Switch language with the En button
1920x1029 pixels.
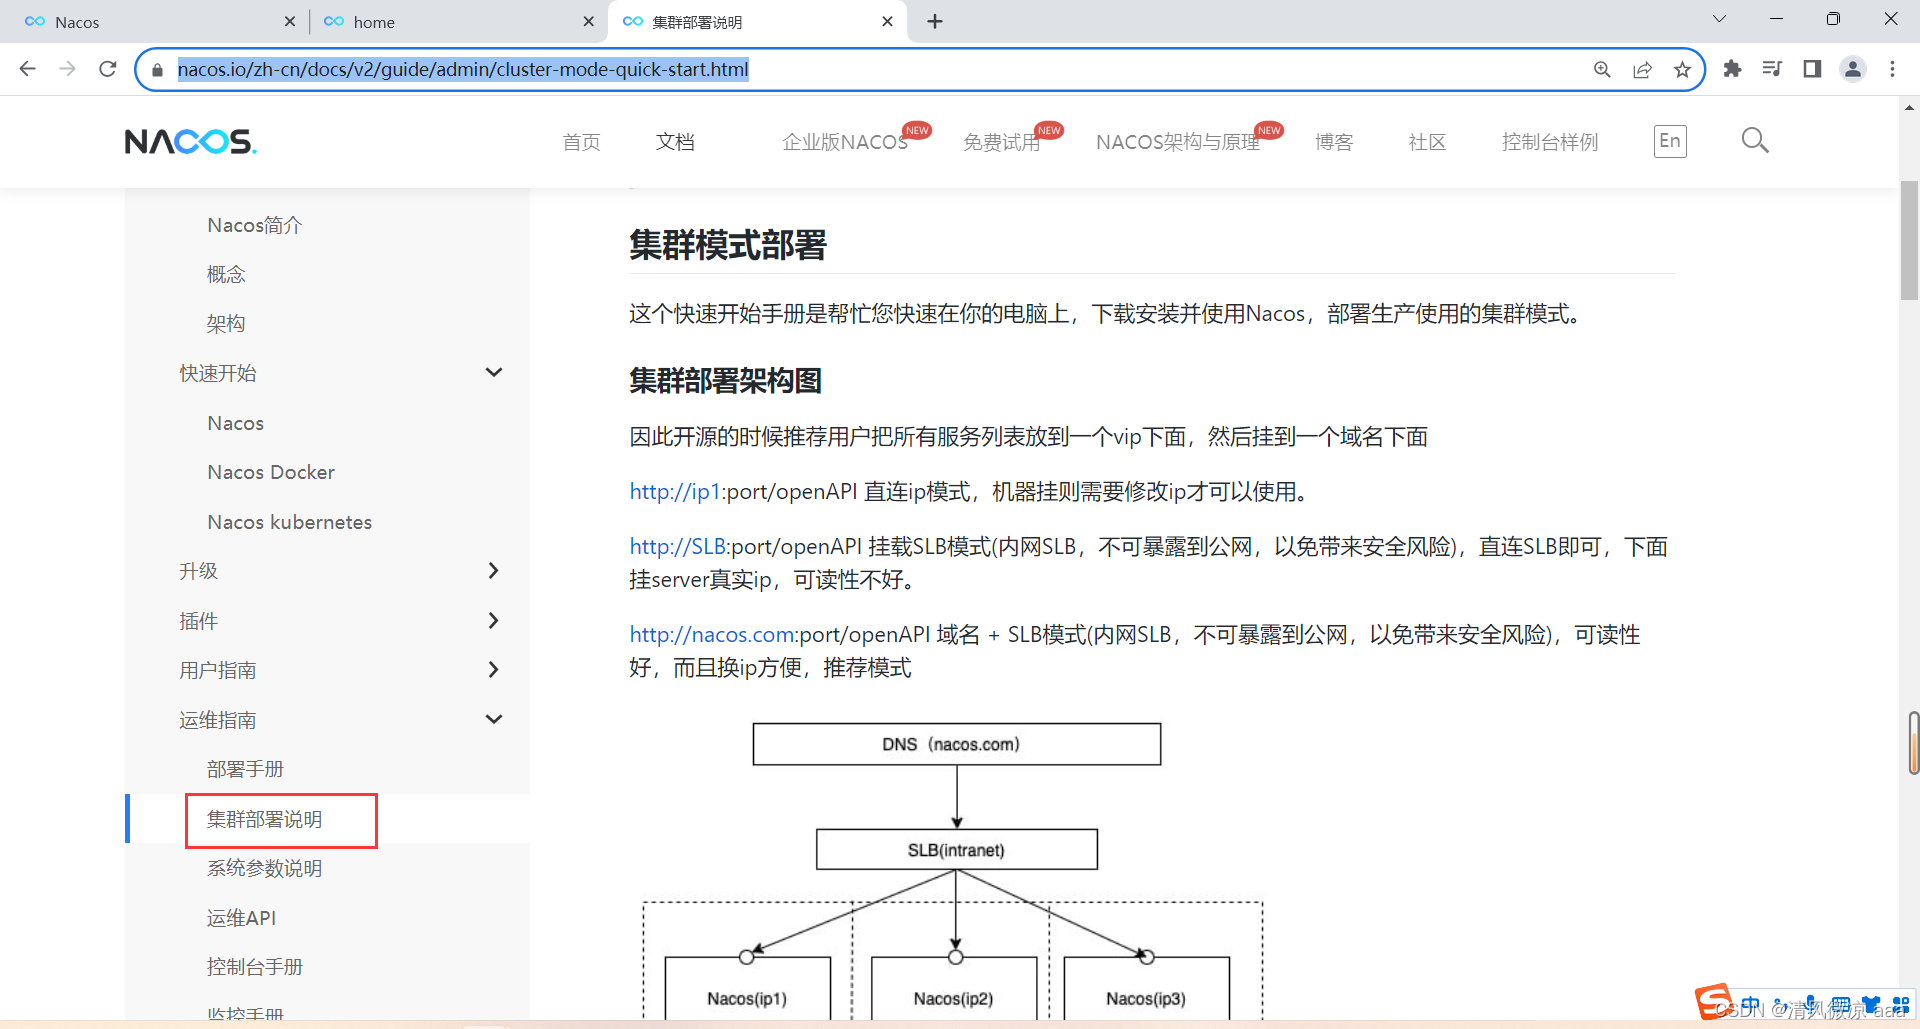coord(1670,141)
